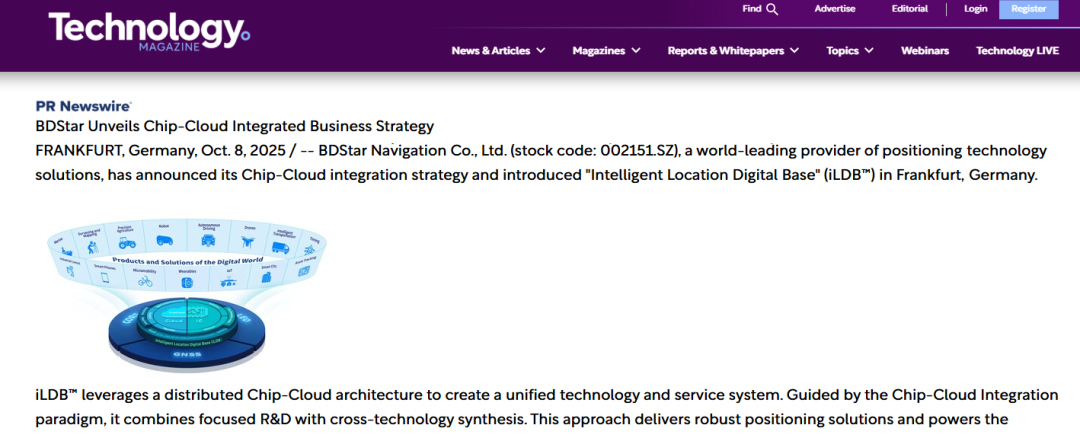Click the Wearables icon in the infographic
Viewport: 1080px width, 434px height.
pos(185,283)
